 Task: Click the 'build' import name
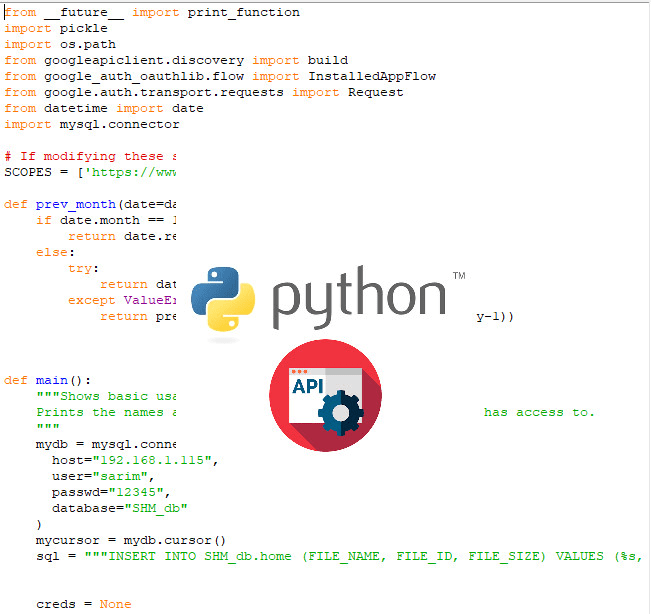click(x=328, y=61)
